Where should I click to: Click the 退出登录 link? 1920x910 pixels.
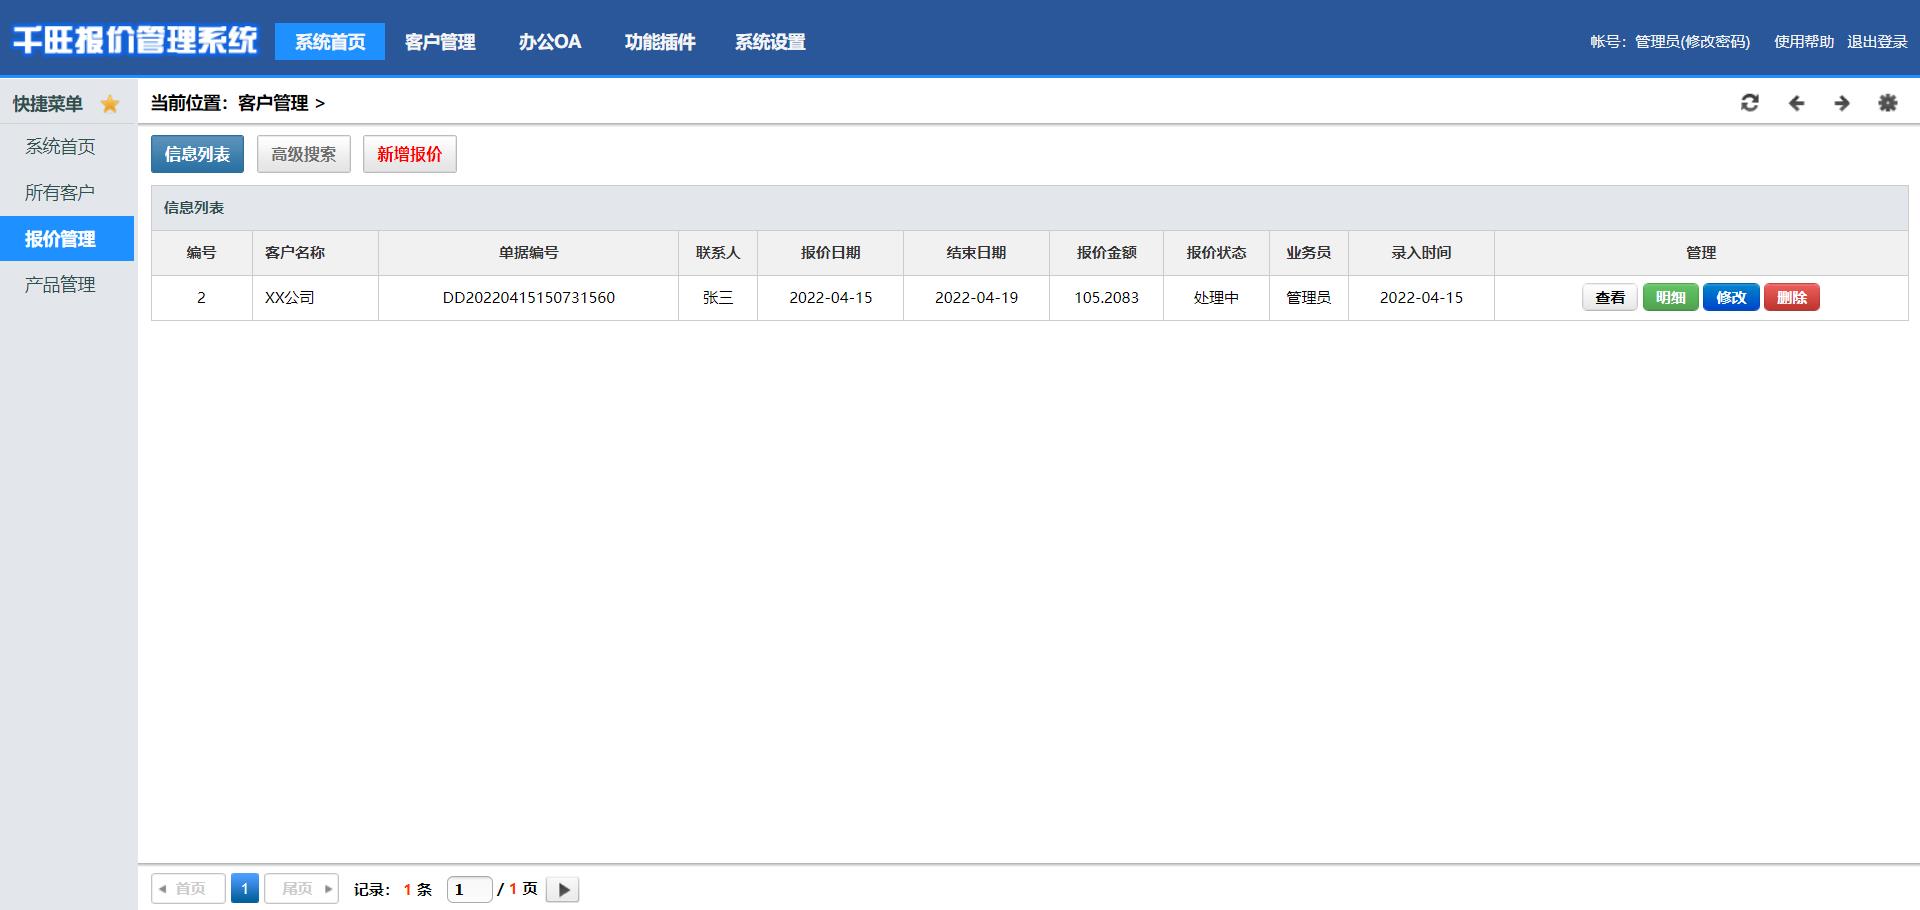point(1877,42)
